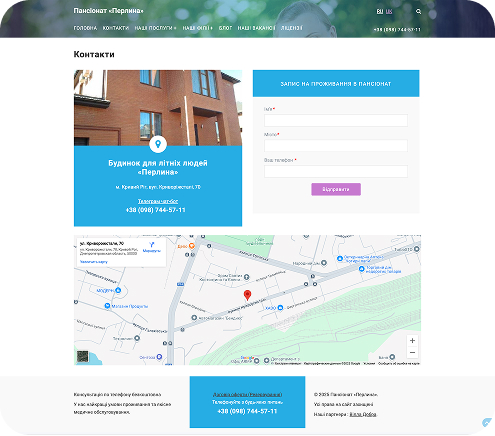Click the phone number input field in form
The image size is (495, 436).
(x=336, y=171)
